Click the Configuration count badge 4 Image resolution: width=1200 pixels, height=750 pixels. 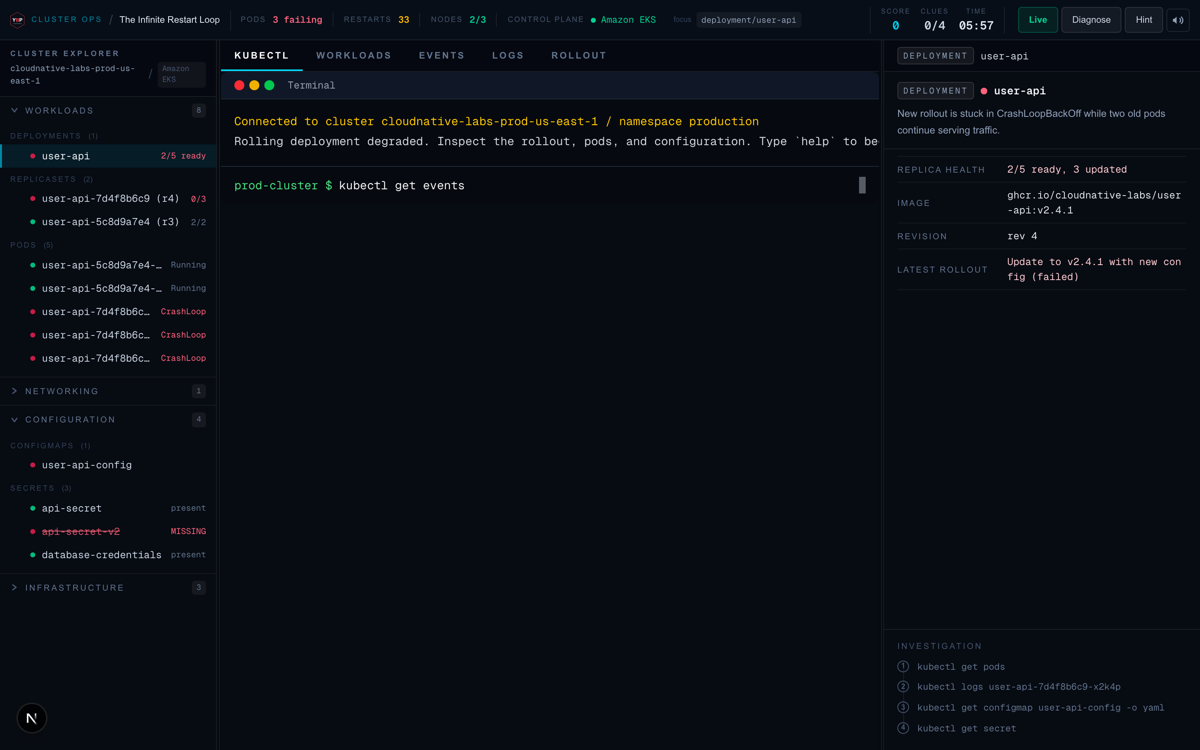click(198, 420)
